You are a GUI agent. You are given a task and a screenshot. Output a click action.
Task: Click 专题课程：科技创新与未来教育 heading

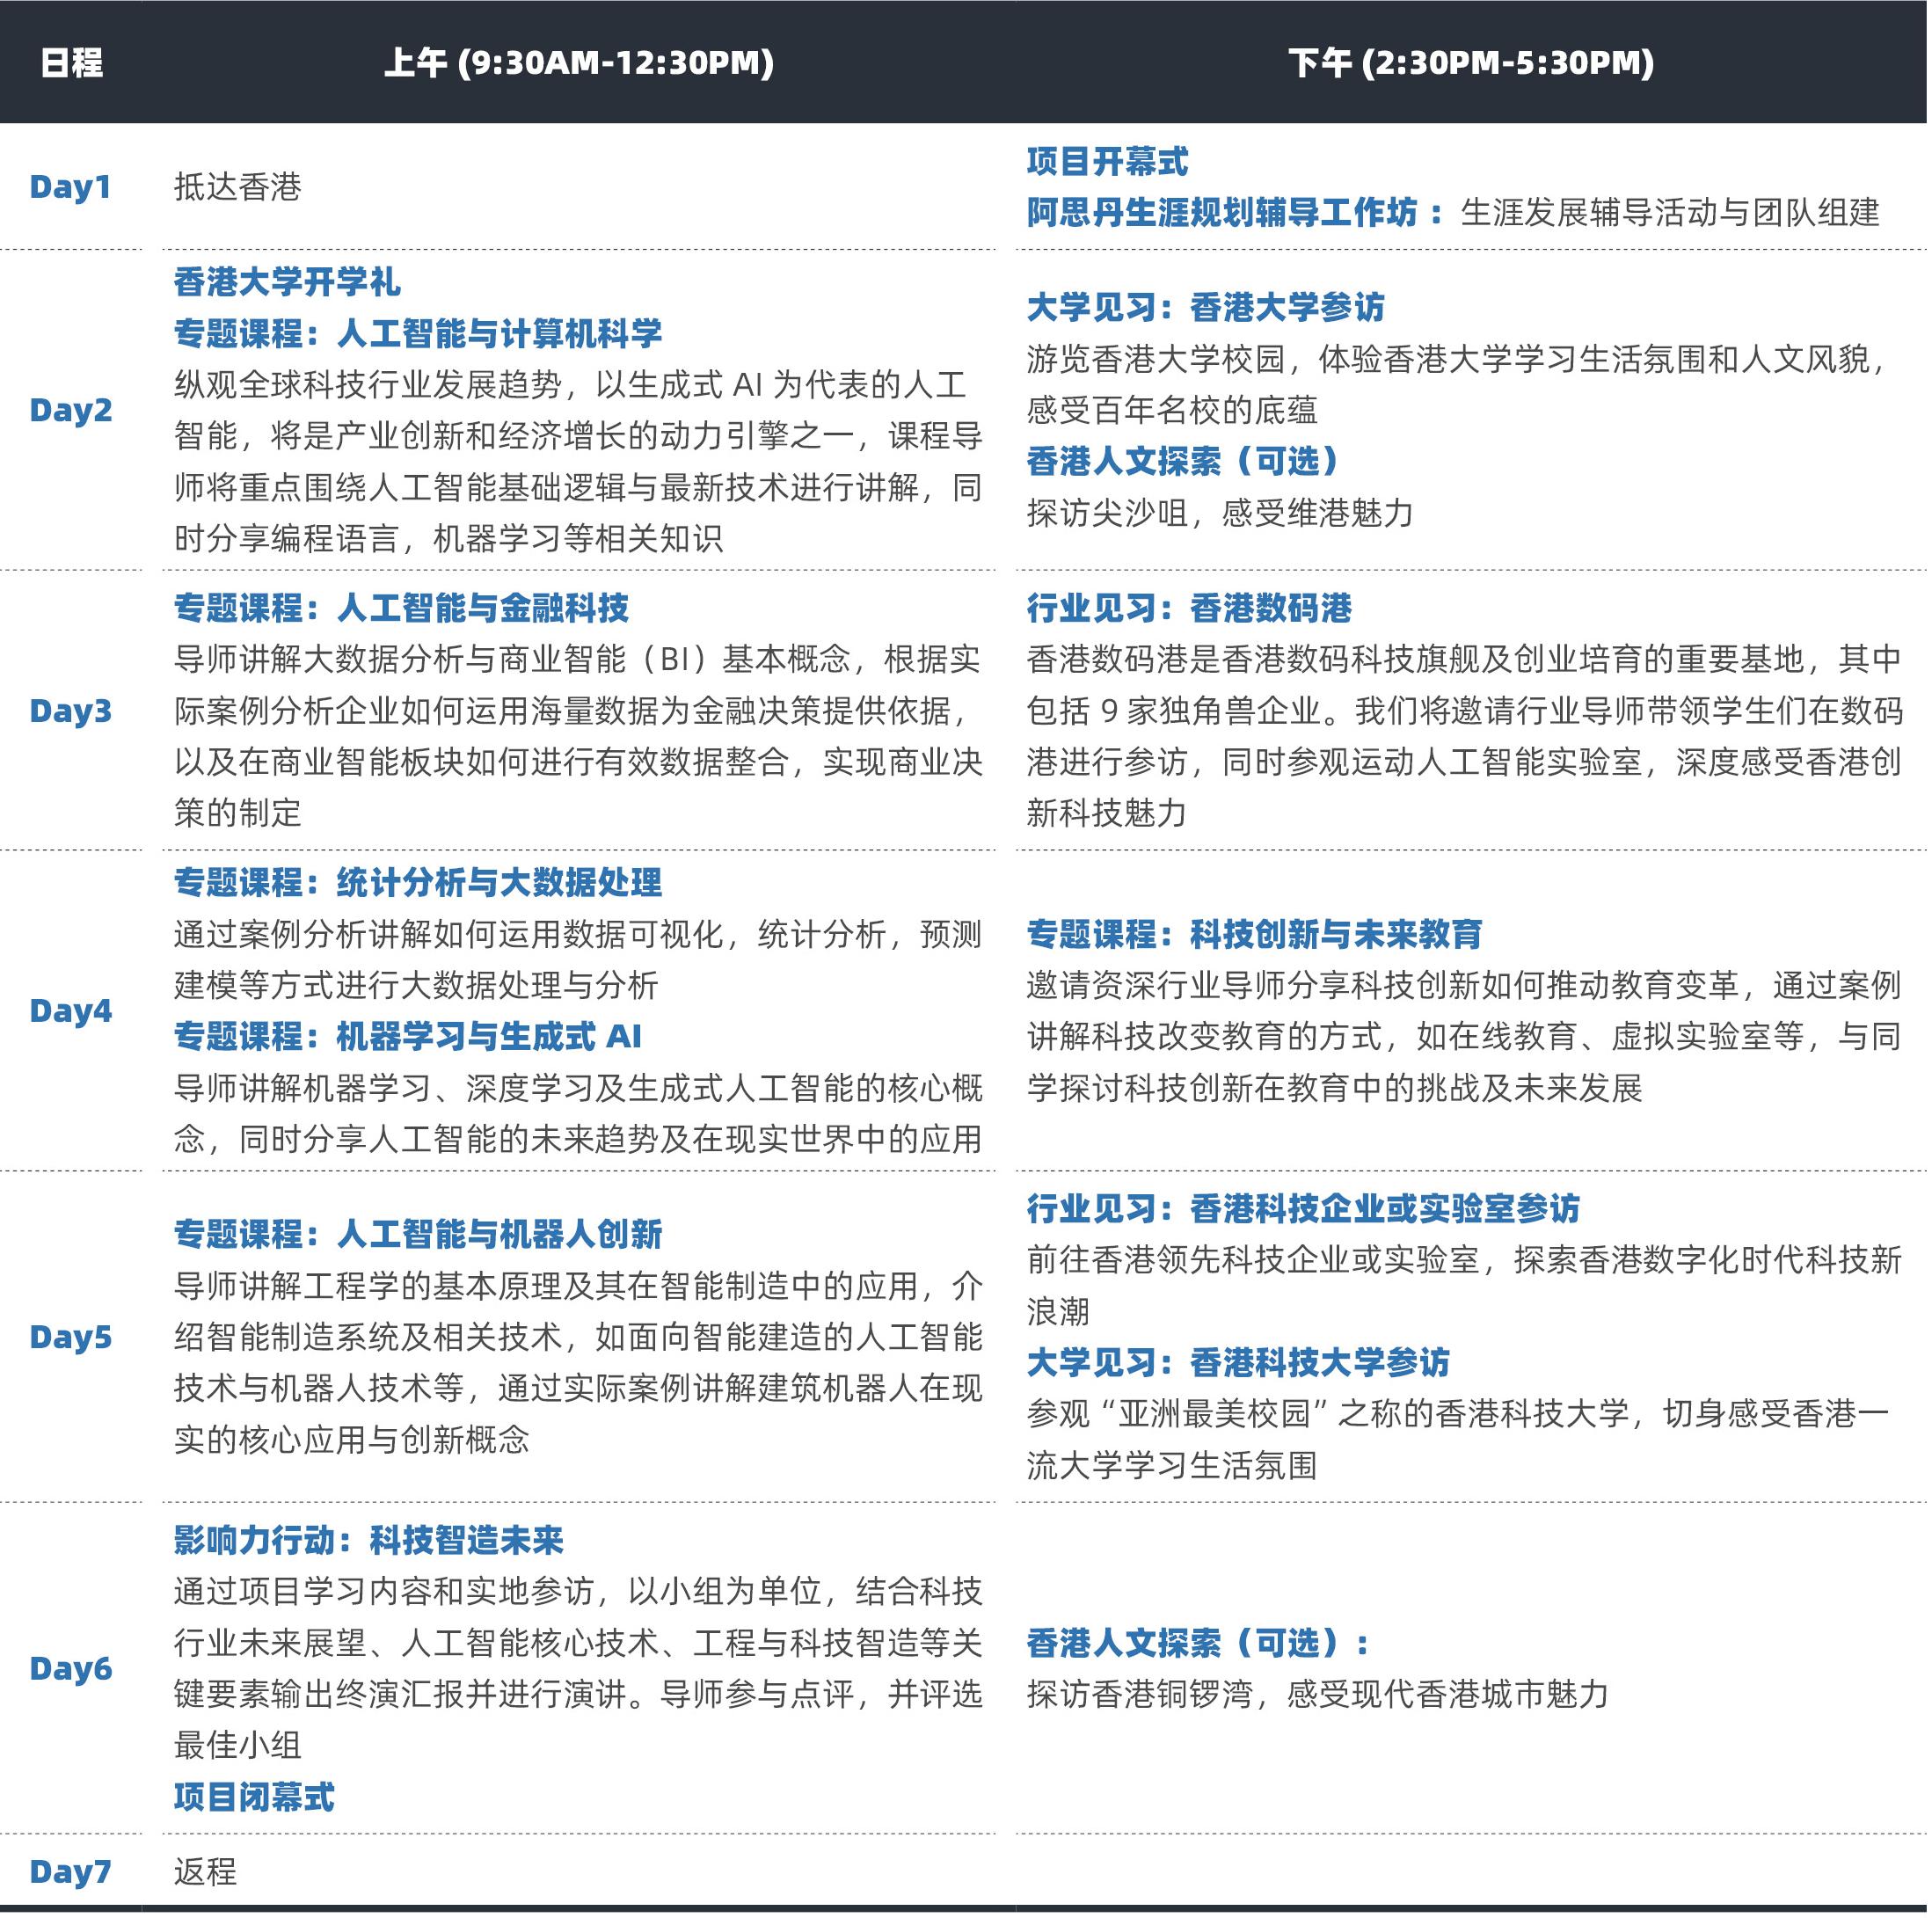click(1254, 934)
